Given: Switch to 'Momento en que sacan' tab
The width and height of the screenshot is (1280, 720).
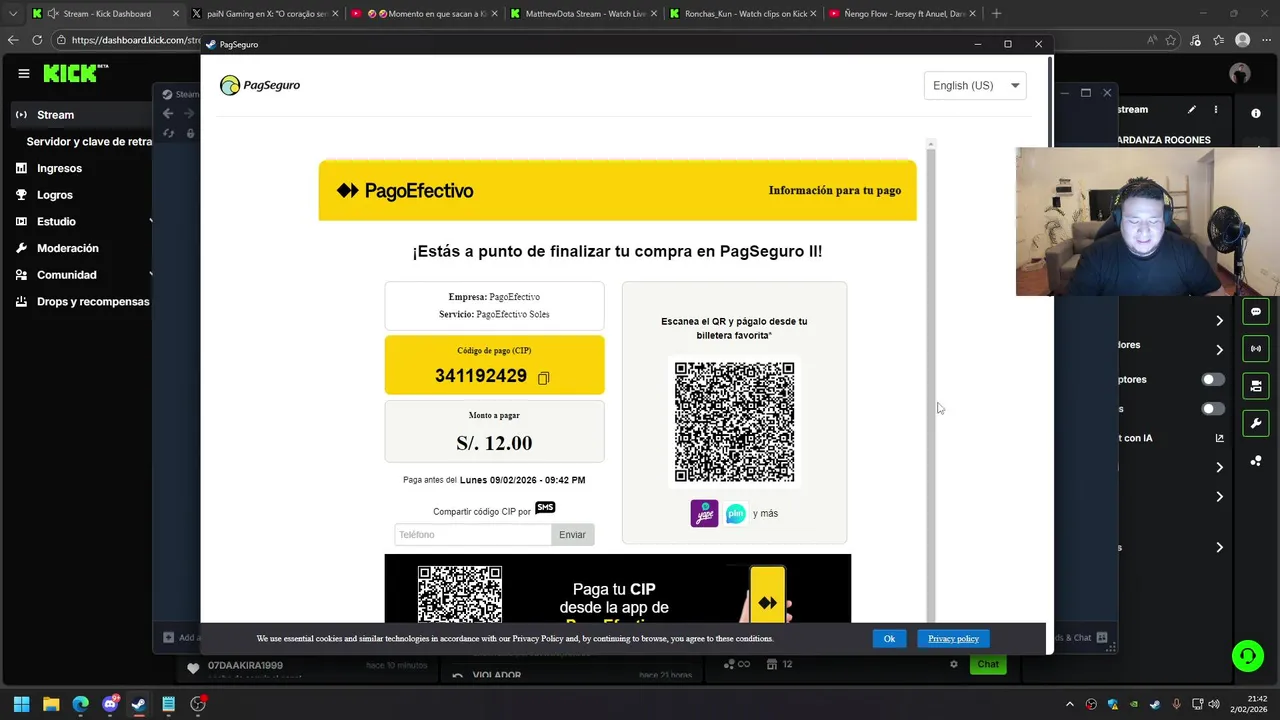Looking at the screenshot, I should tap(424, 14).
